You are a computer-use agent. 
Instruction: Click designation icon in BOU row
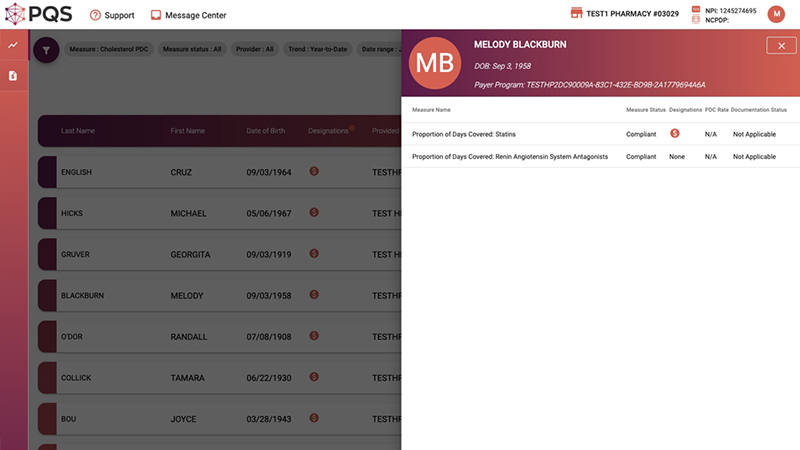click(x=314, y=418)
